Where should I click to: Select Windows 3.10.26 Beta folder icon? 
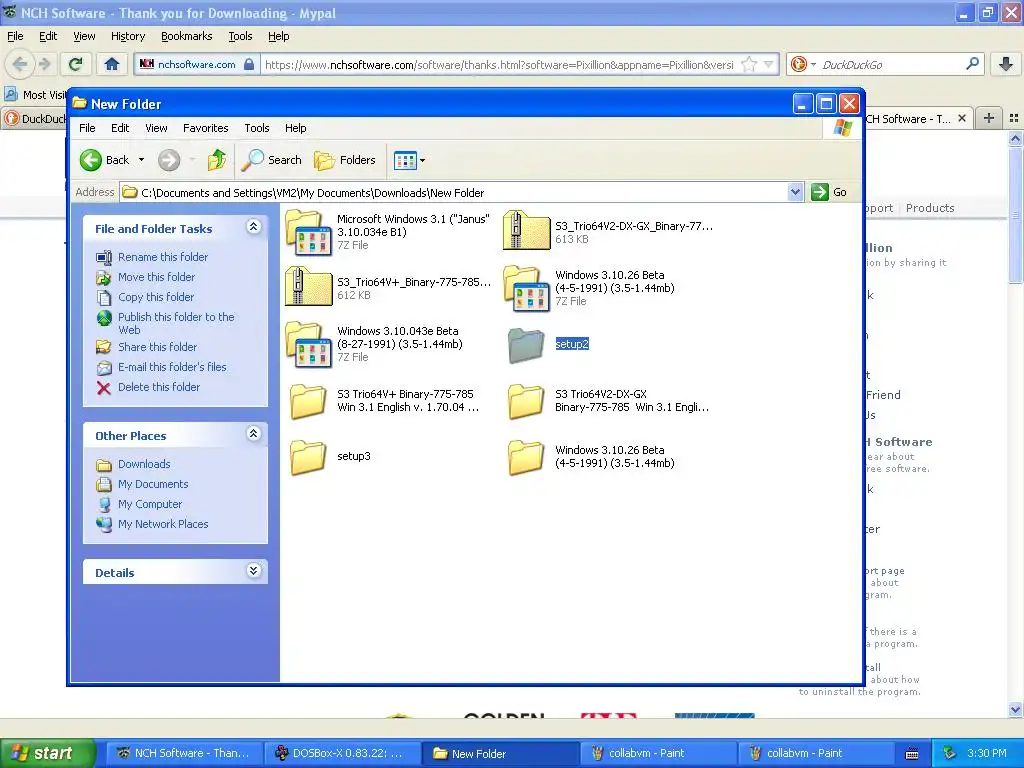526,456
